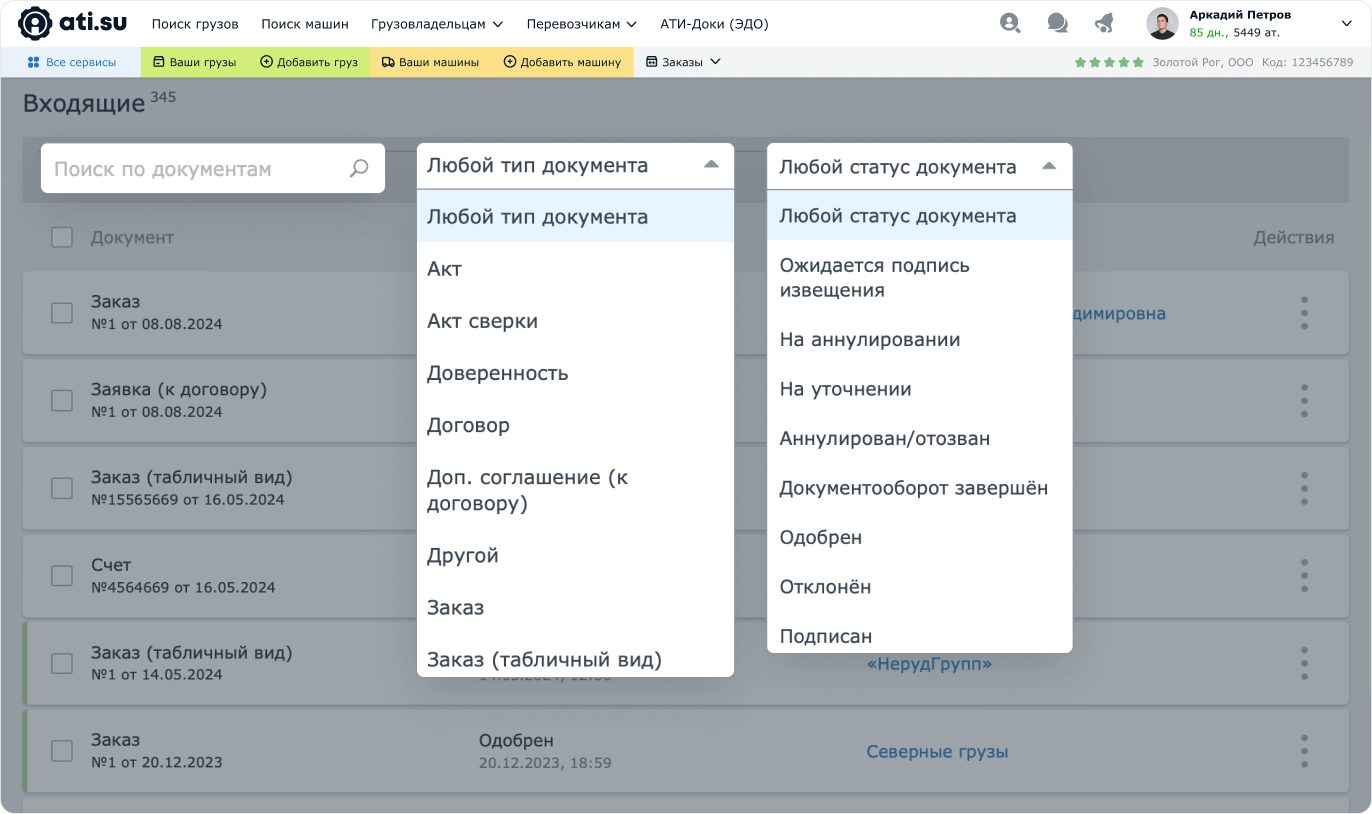Open three-dot menu for Счет №4564669
The image size is (1372, 814).
coord(1304,575)
